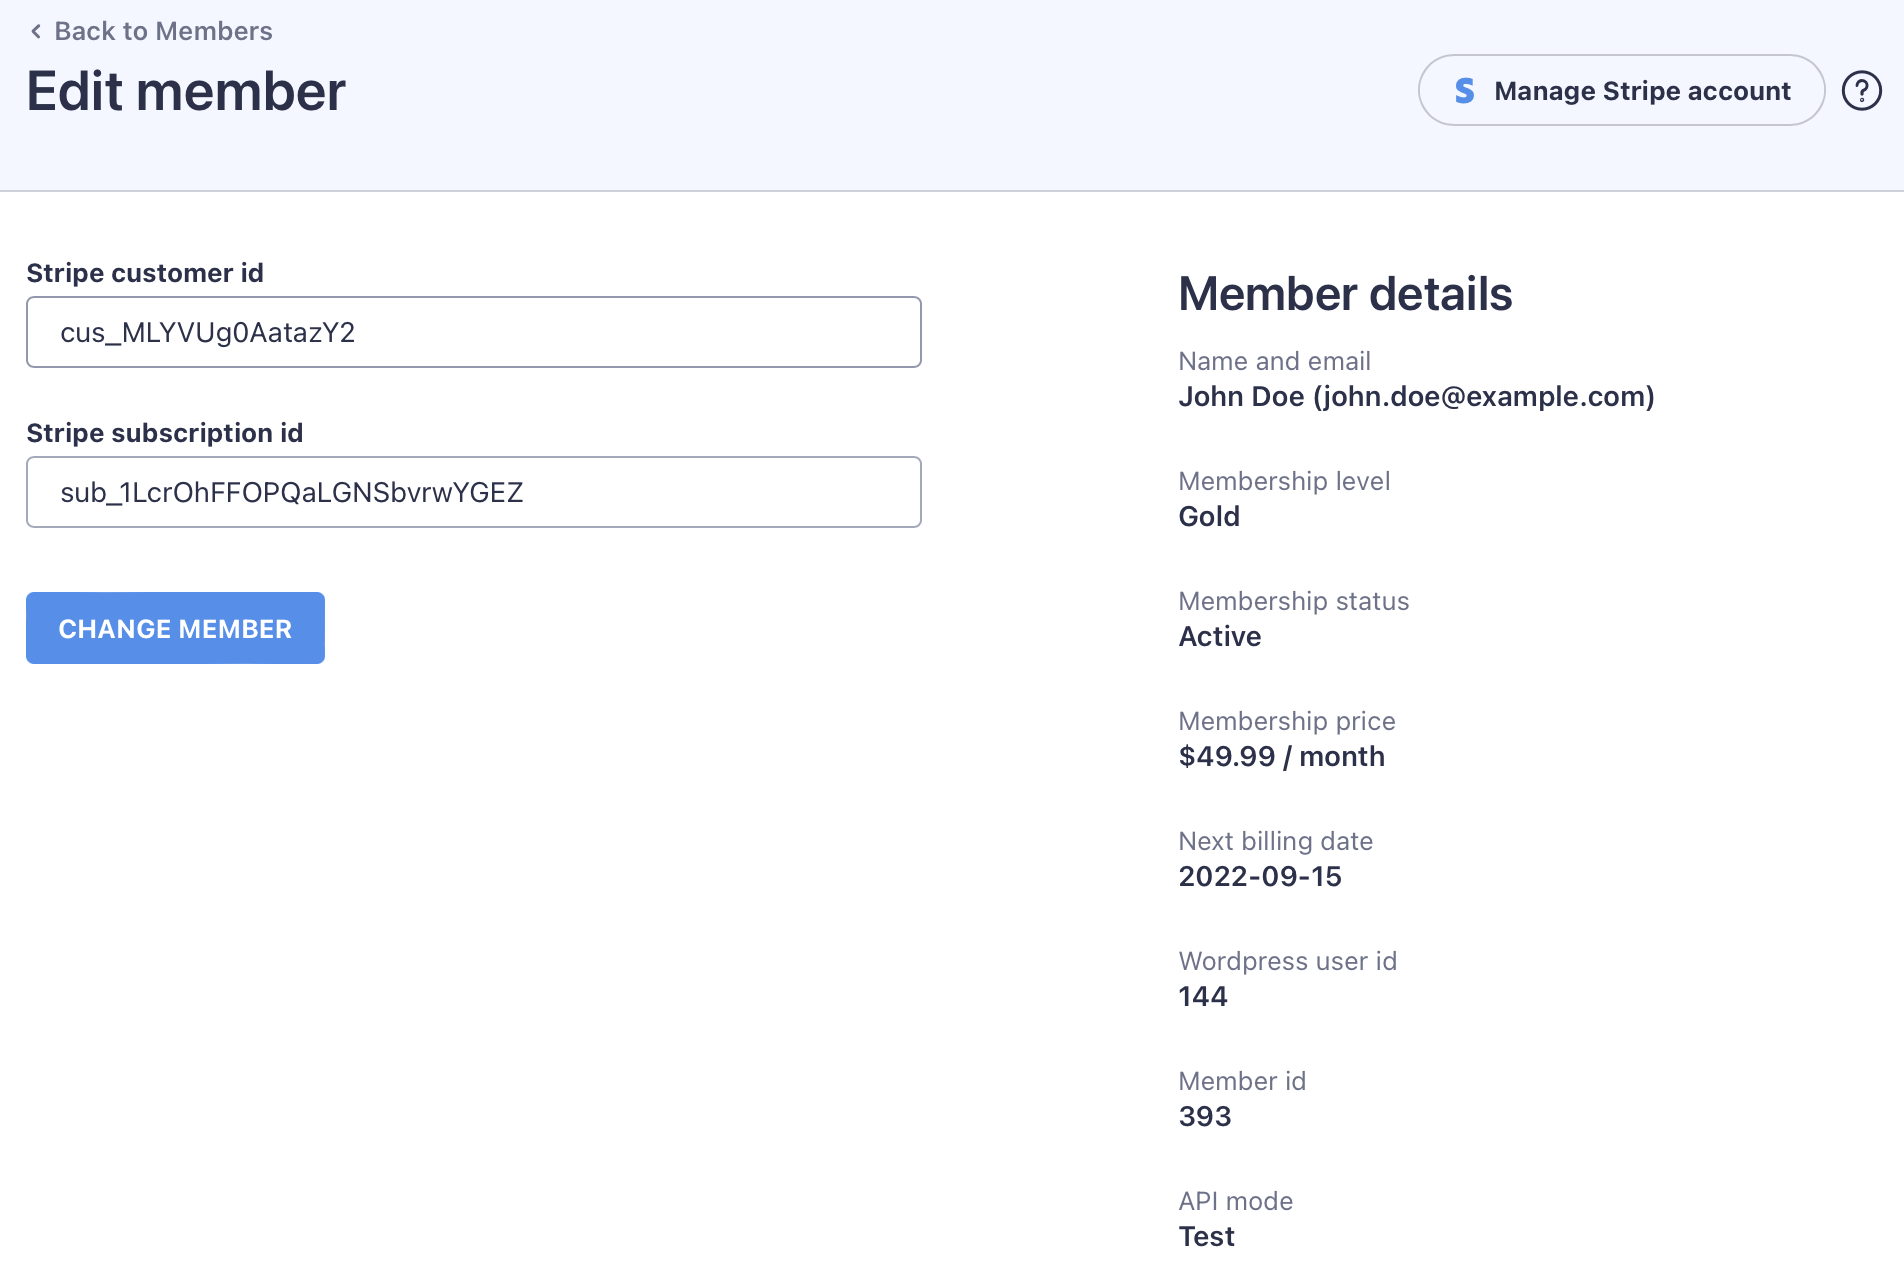The width and height of the screenshot is (1904, 1274).
Task: Click the Stripe subscription id label
Action: tap(165, 433)
